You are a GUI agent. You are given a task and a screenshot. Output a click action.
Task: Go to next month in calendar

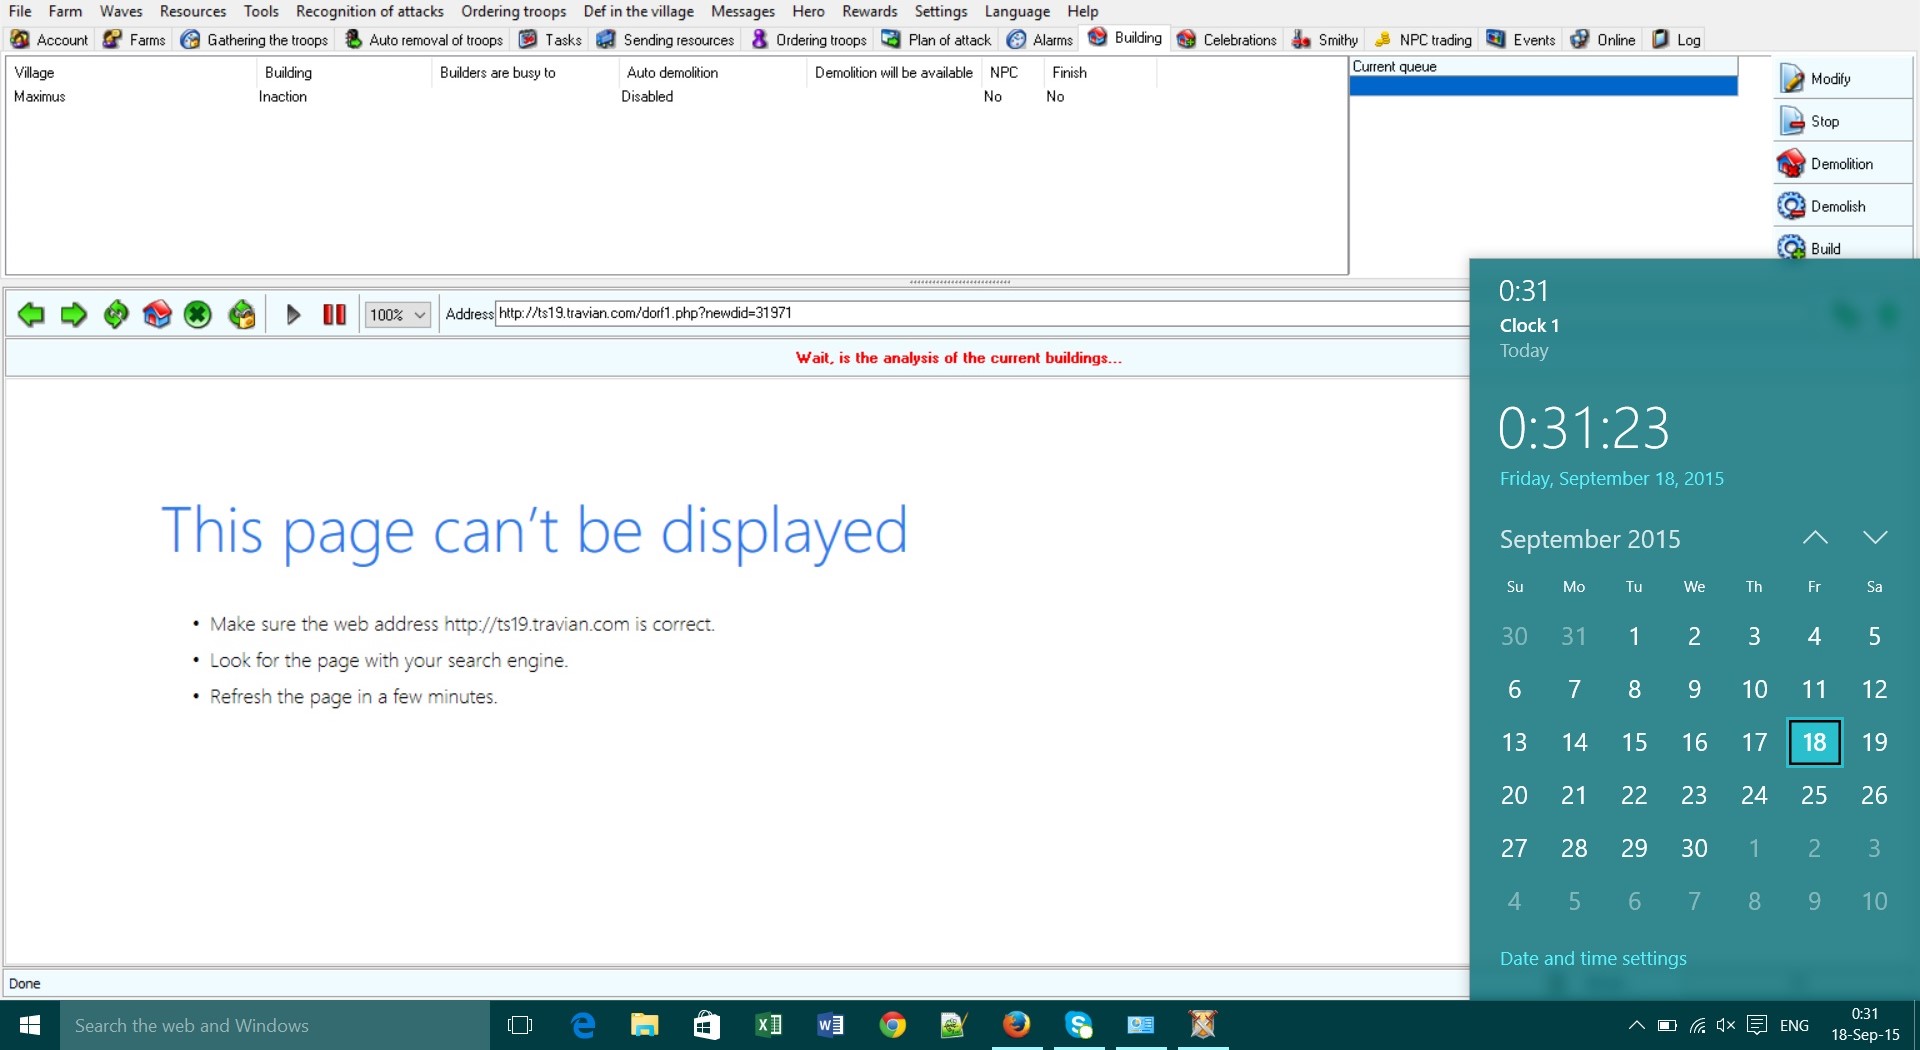[1875, 538]
